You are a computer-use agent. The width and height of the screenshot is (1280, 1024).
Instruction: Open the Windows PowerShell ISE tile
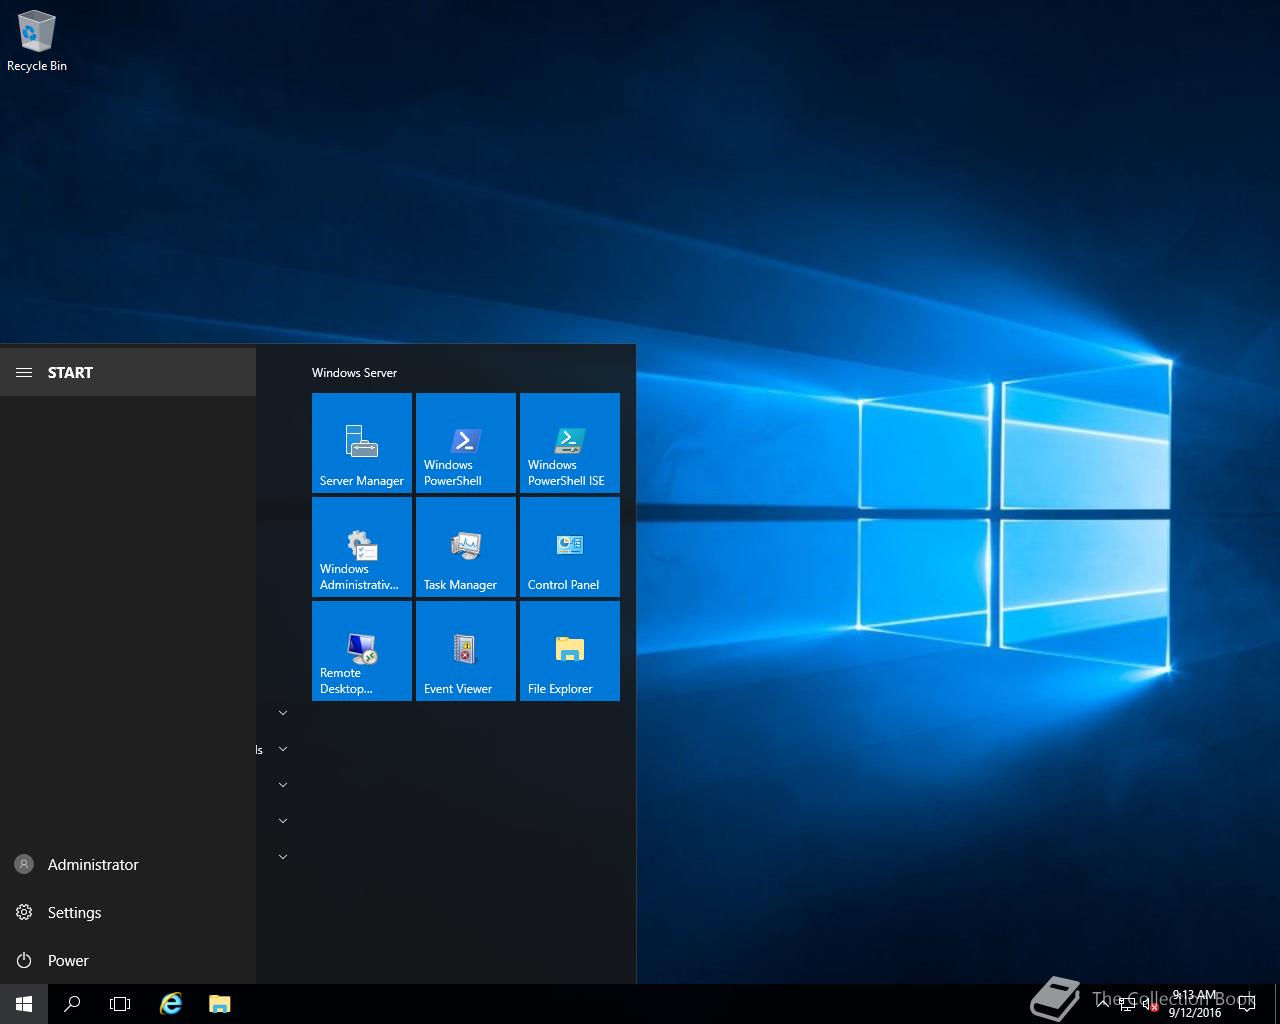point(570,443)
